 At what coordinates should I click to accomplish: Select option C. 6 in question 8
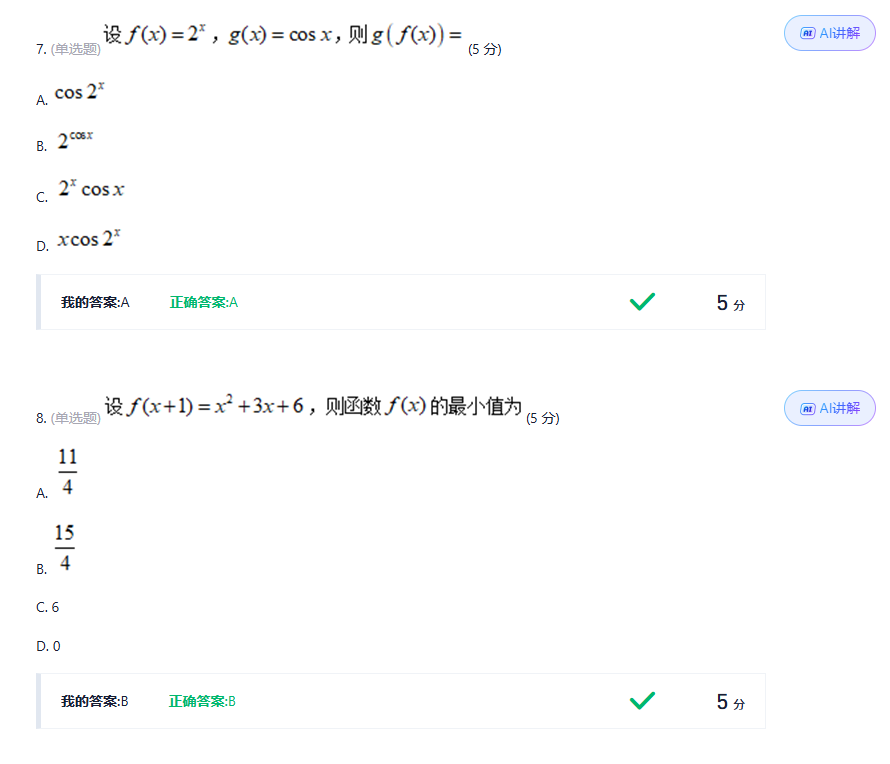tap(48, 607)
